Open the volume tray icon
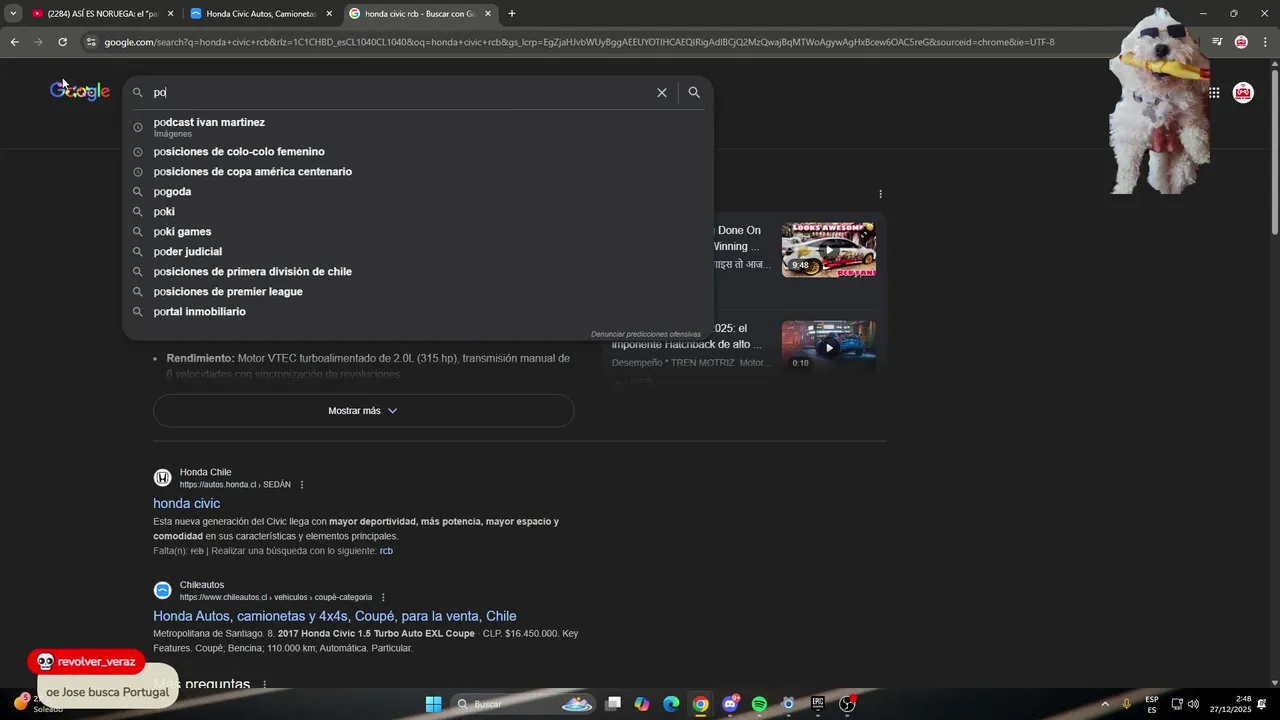This screenshot has width=1280, height=720. click(1193, 704)
